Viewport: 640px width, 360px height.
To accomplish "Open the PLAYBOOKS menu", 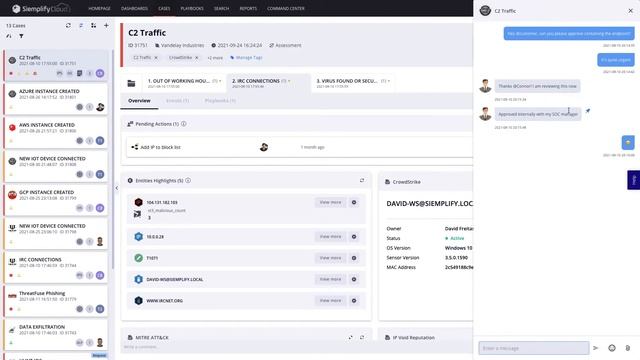I will tap(192, 9).
